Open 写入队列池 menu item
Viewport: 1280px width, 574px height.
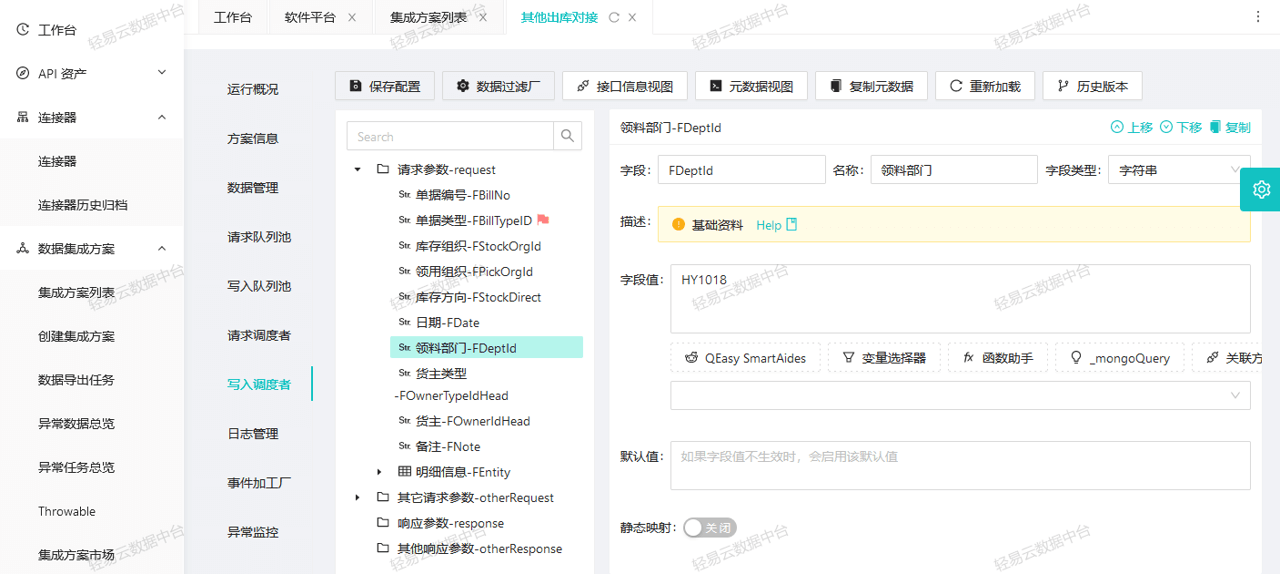[x=259, y=286]
